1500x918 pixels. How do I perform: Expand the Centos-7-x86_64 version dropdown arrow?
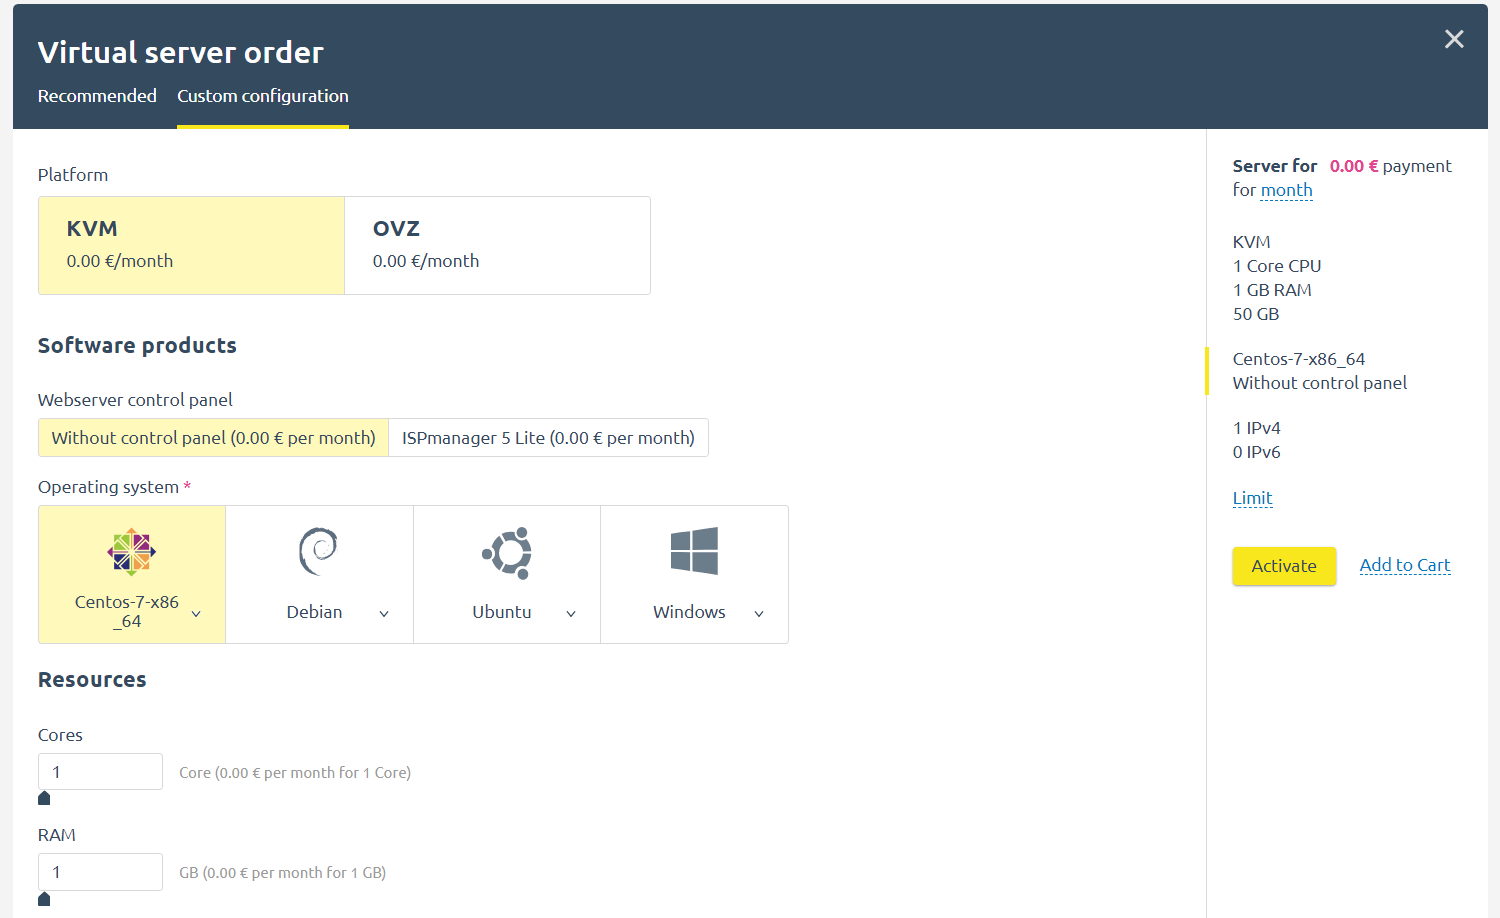pyautogui.click(x=196, y=613)
